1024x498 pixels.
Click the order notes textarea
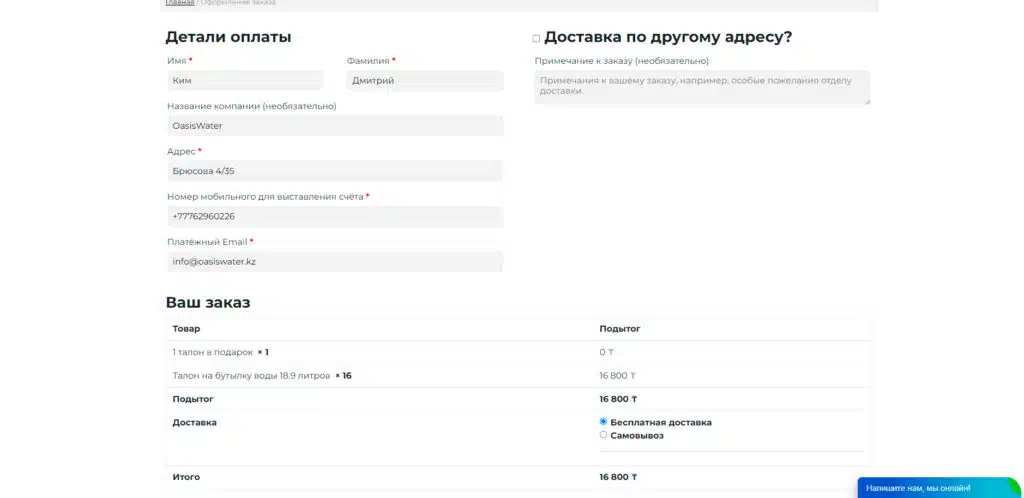pyautogui.click(x=702, y=87)
